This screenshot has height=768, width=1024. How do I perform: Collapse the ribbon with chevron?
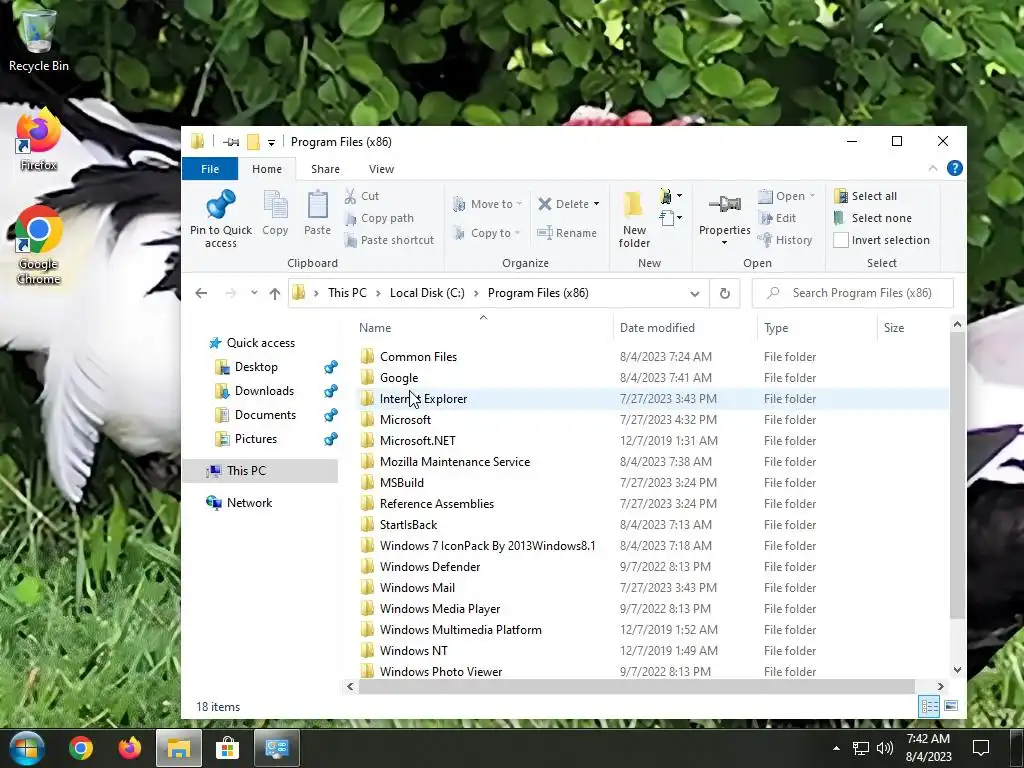click(933, 168)
